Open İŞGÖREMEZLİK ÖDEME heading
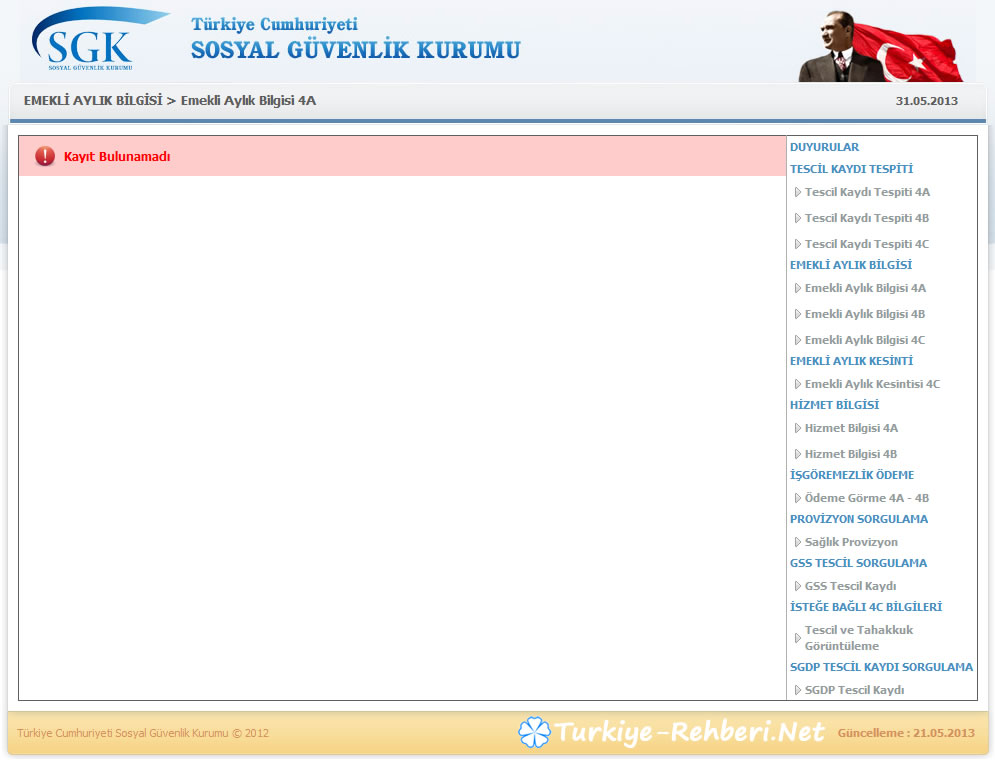 852,475
